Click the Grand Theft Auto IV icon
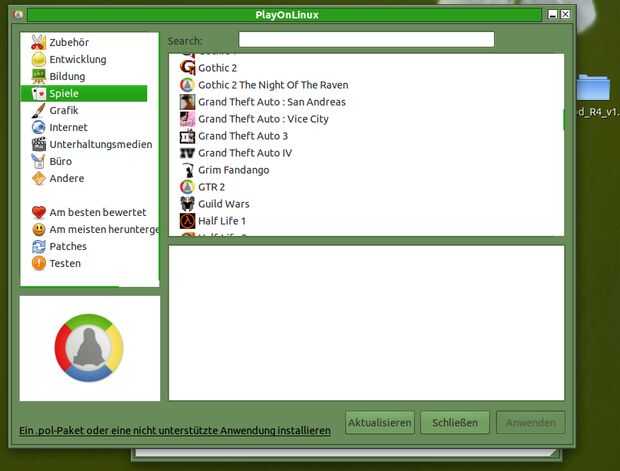Viewport: 620px width, 471px height. (187, 153)
